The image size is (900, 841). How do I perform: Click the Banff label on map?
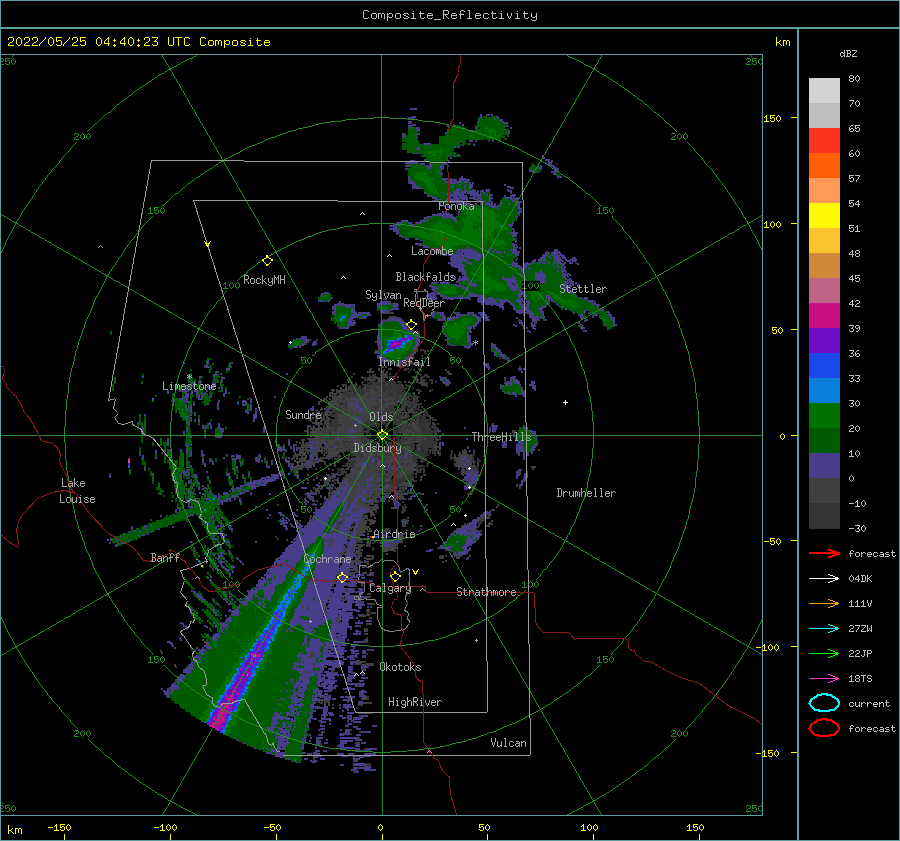165,557
